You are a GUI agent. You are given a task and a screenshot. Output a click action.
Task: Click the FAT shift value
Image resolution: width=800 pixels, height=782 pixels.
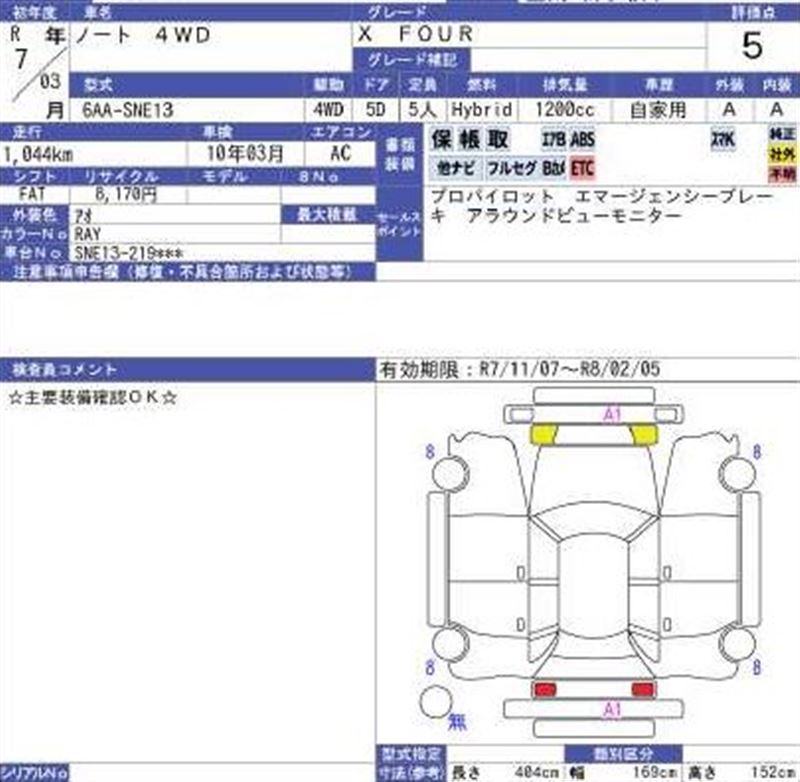point(32,194)
